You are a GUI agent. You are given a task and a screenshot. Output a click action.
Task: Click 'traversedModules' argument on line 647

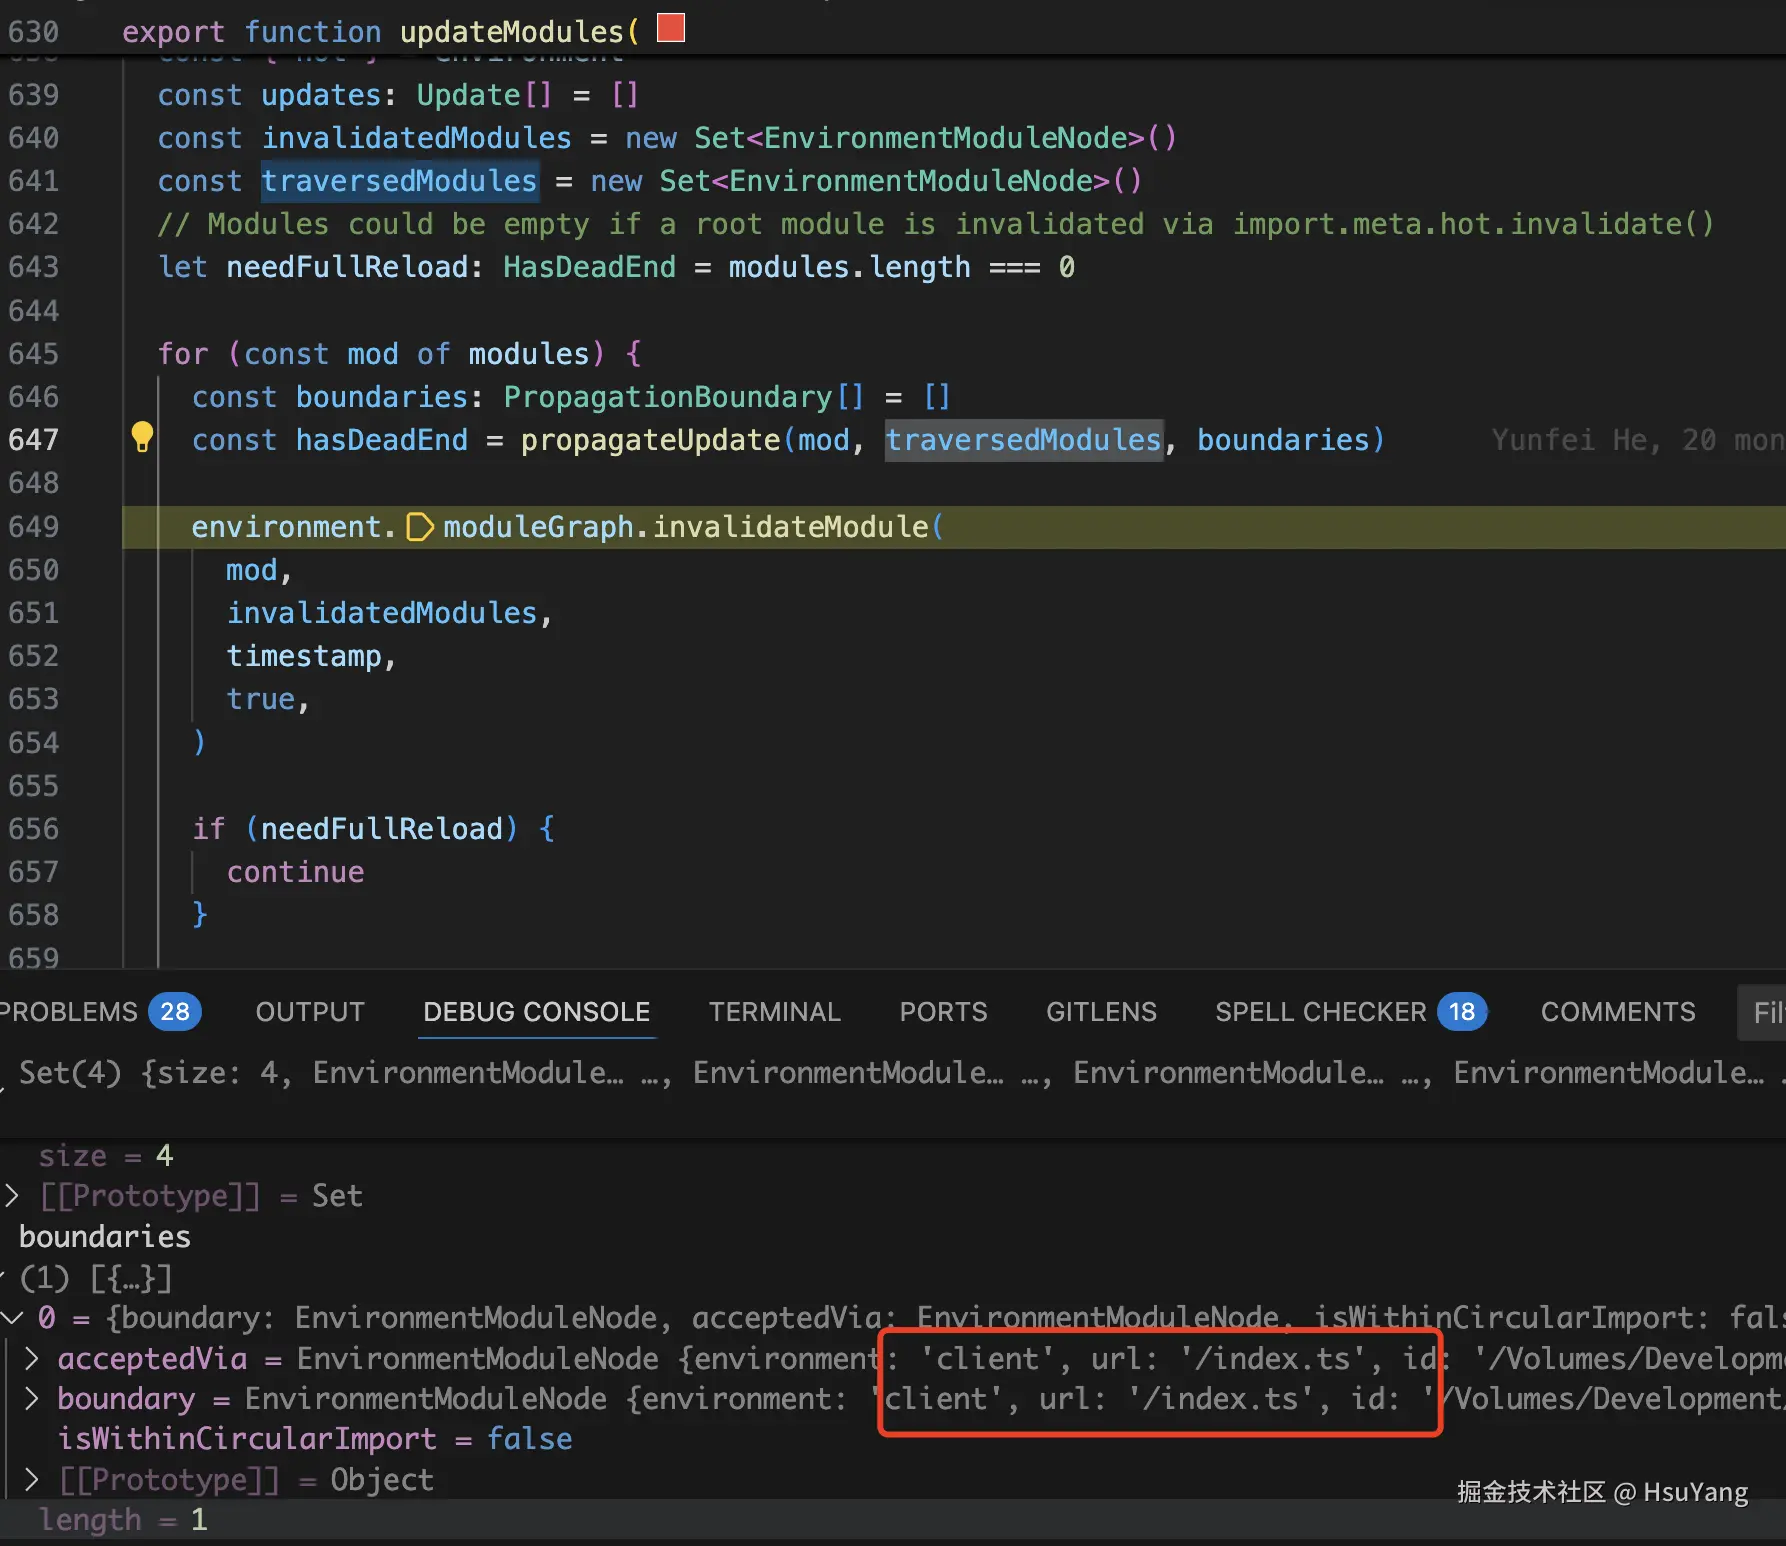click(x=1024, y=440)
